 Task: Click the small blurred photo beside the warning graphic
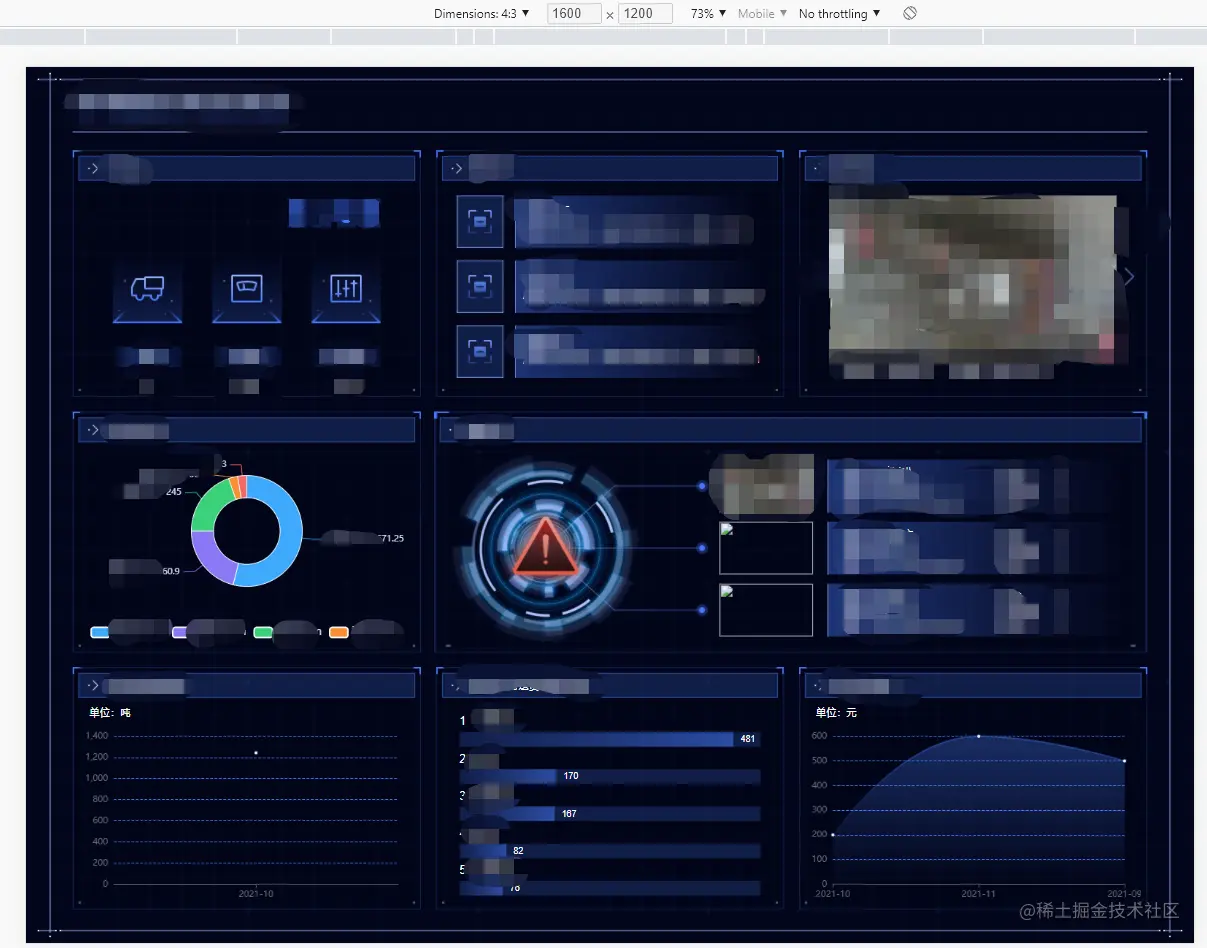(766, 485)
